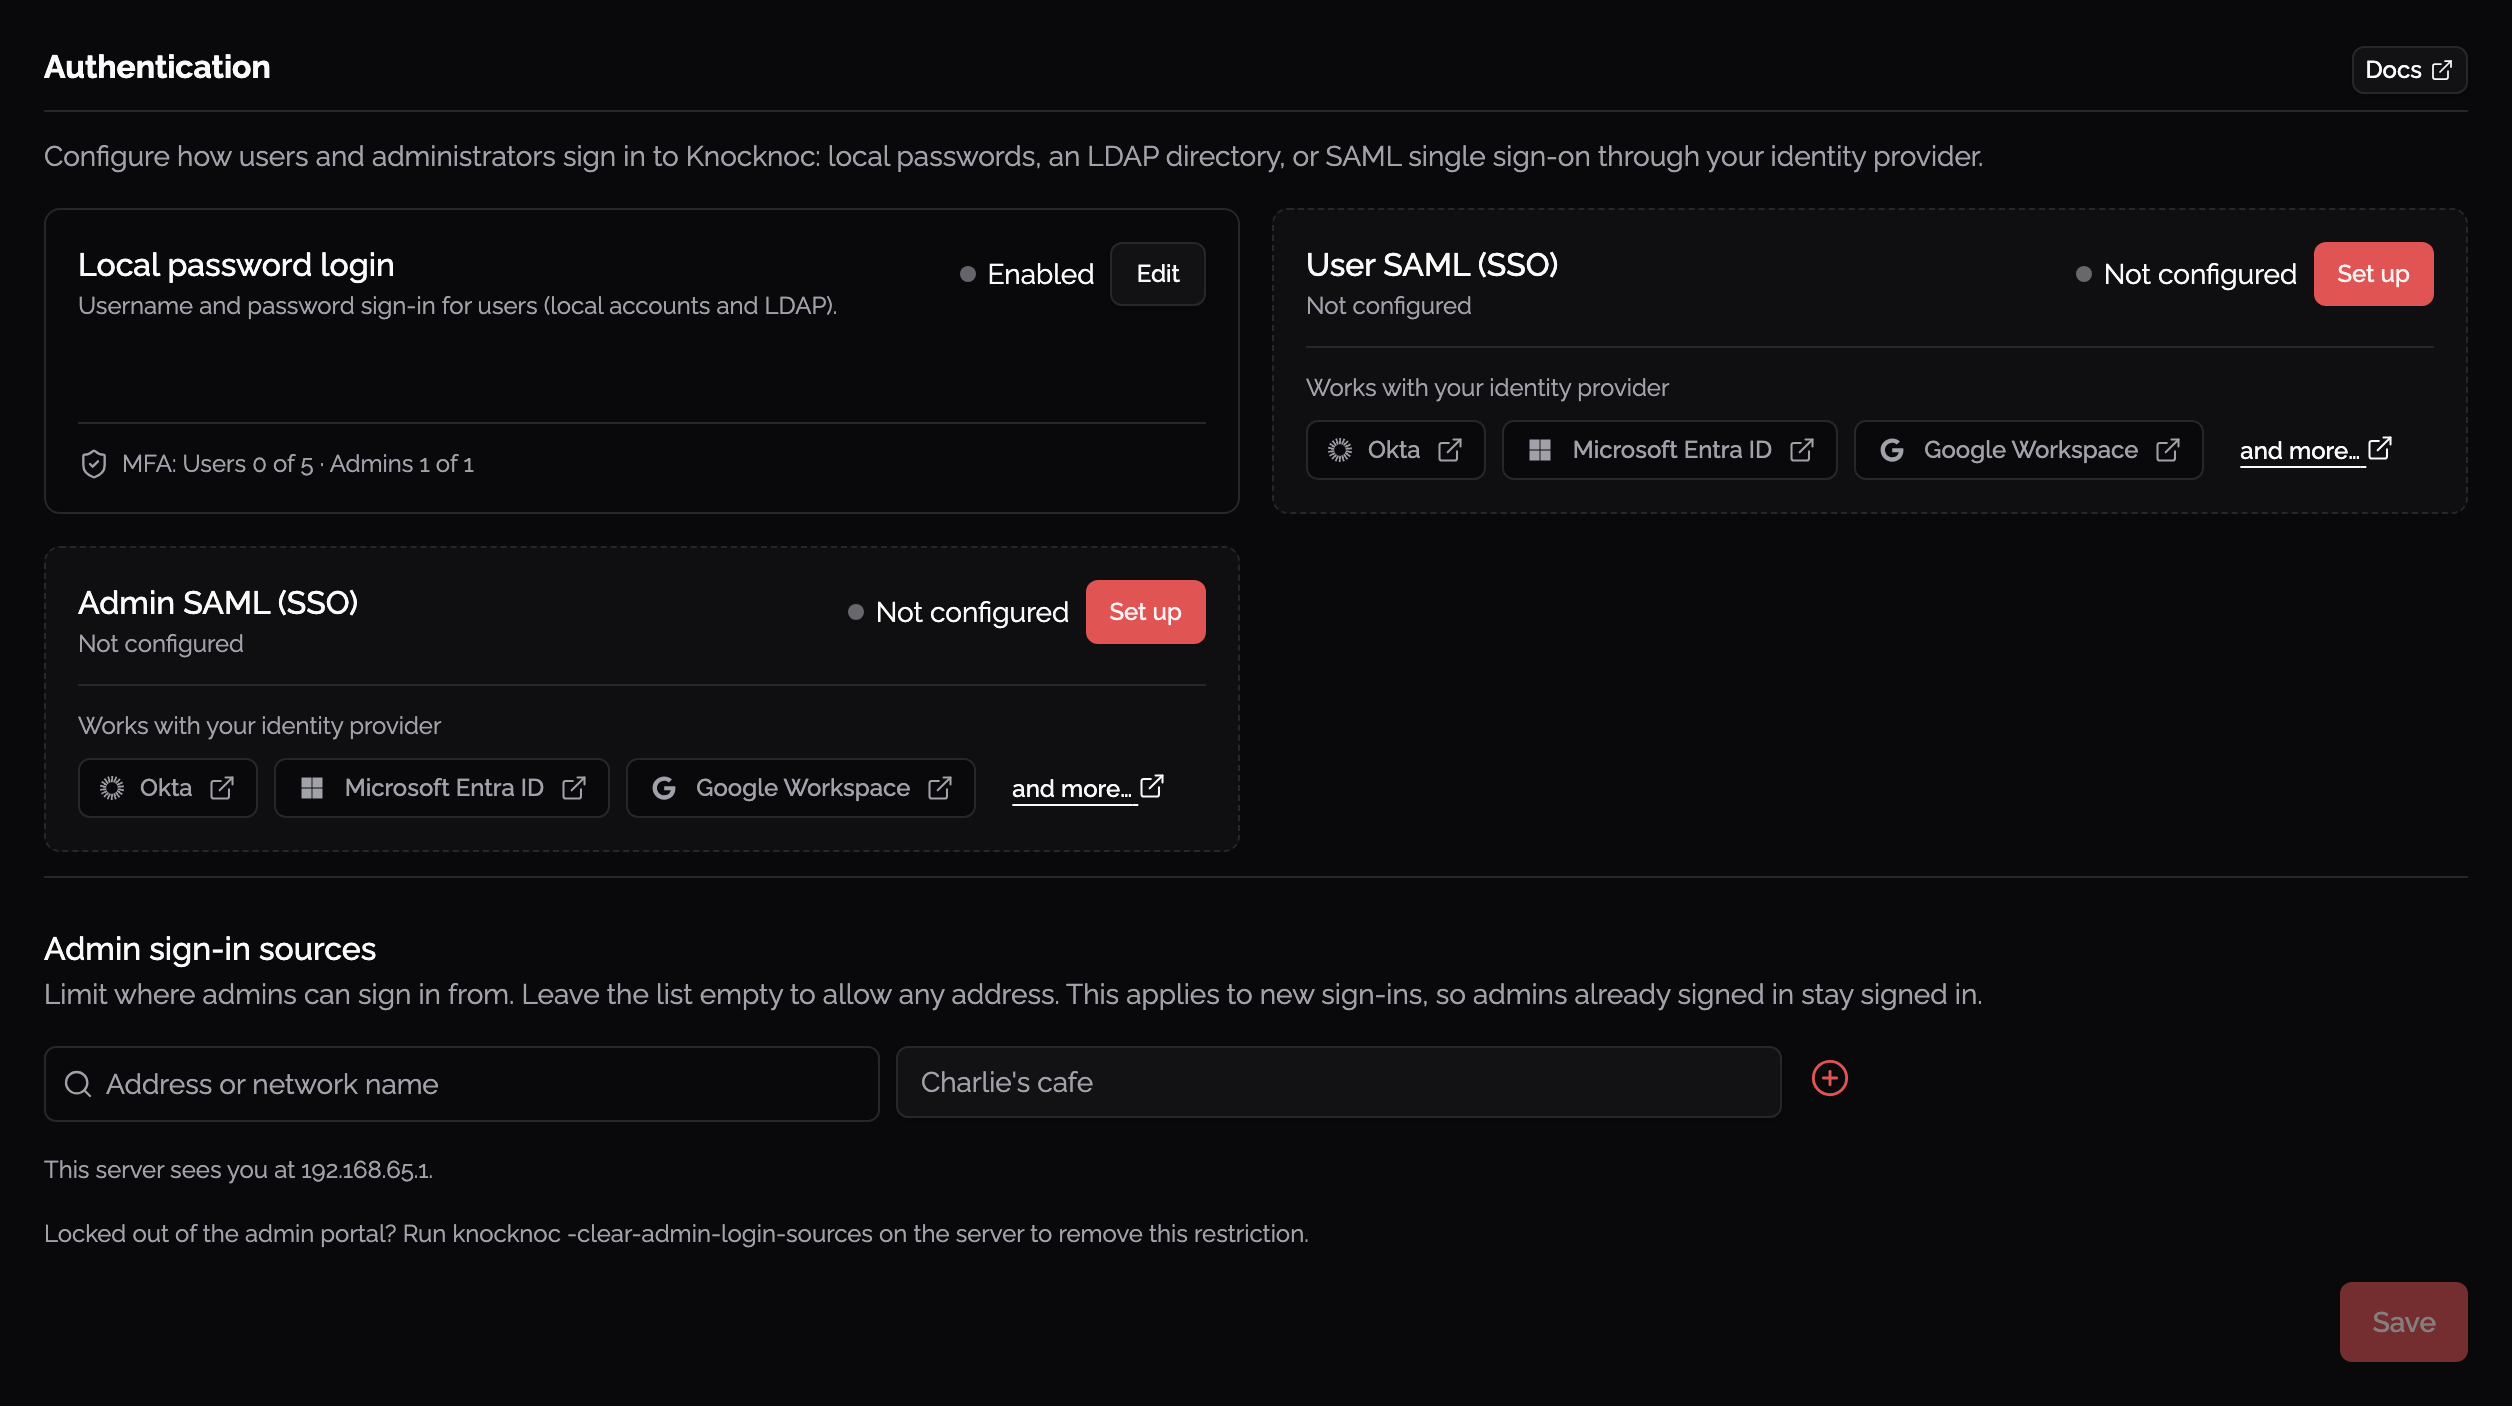Viewport: 2512px width, 1406px height.
Task: Click 'This server sees you at 192.168.65.1' text
Action: point(238,1170)
